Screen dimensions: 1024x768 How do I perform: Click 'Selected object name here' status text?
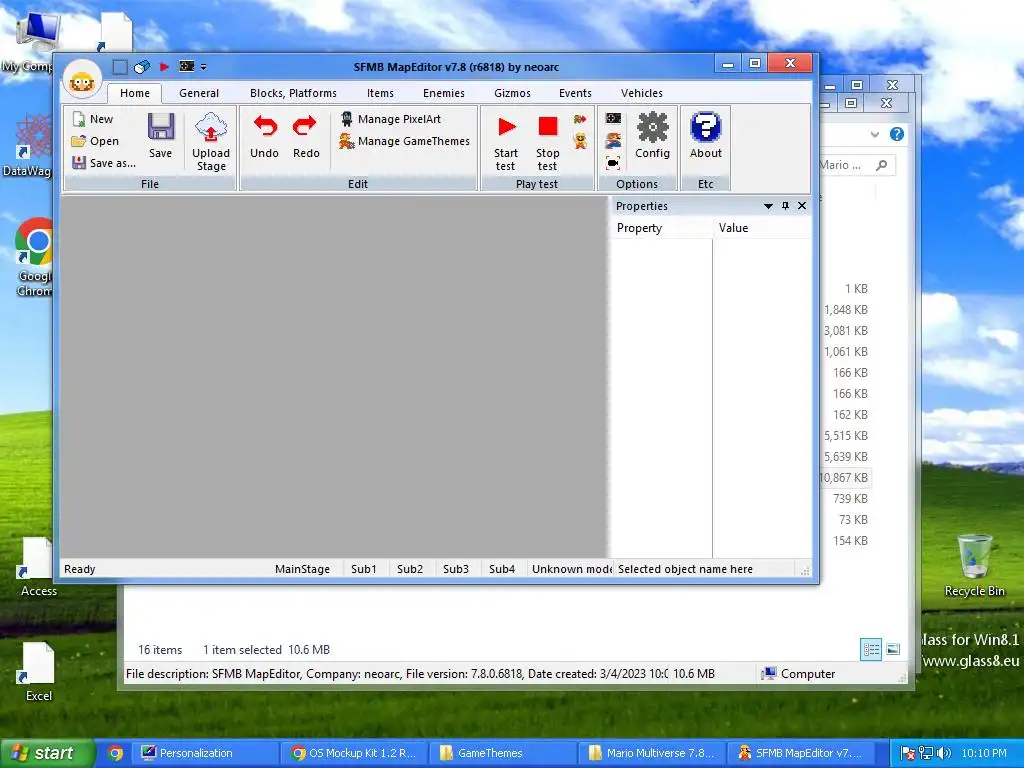pos(685,569)
